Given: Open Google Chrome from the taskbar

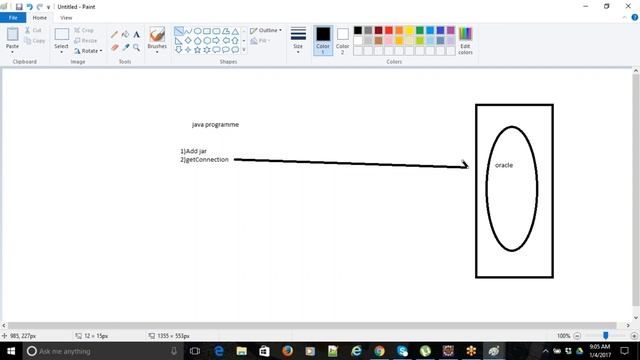Looking at the screenshot, I should (379, 351).
